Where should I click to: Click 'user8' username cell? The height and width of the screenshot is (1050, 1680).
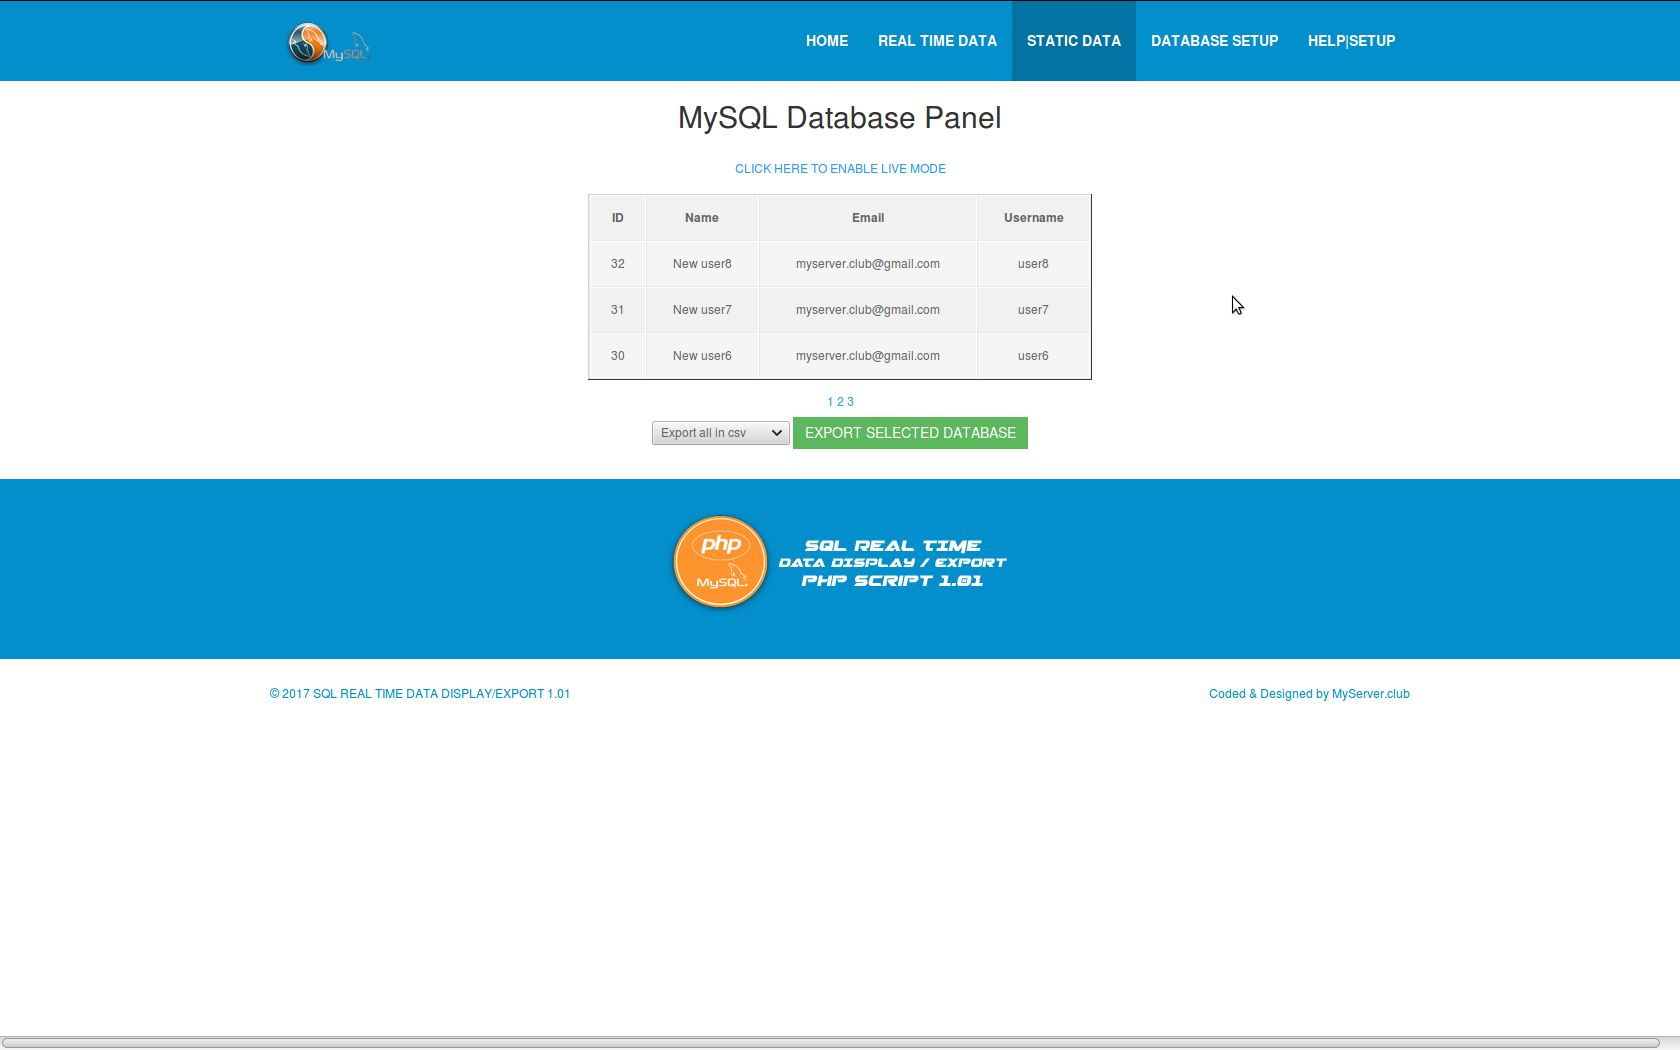coord(1034,264)
